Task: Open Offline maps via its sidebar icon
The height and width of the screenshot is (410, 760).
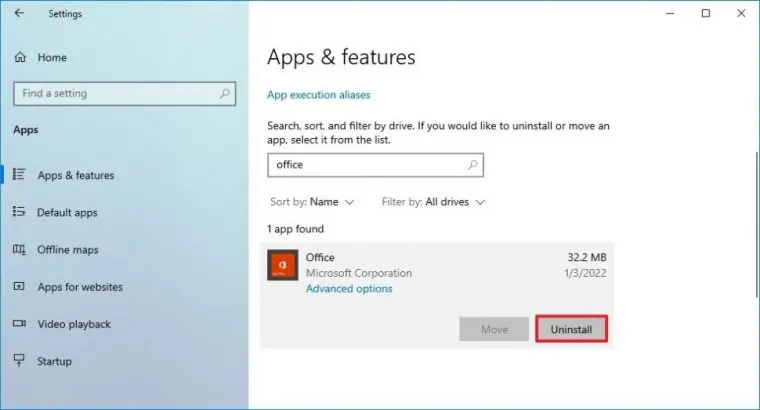Action: tap(19, 249)
